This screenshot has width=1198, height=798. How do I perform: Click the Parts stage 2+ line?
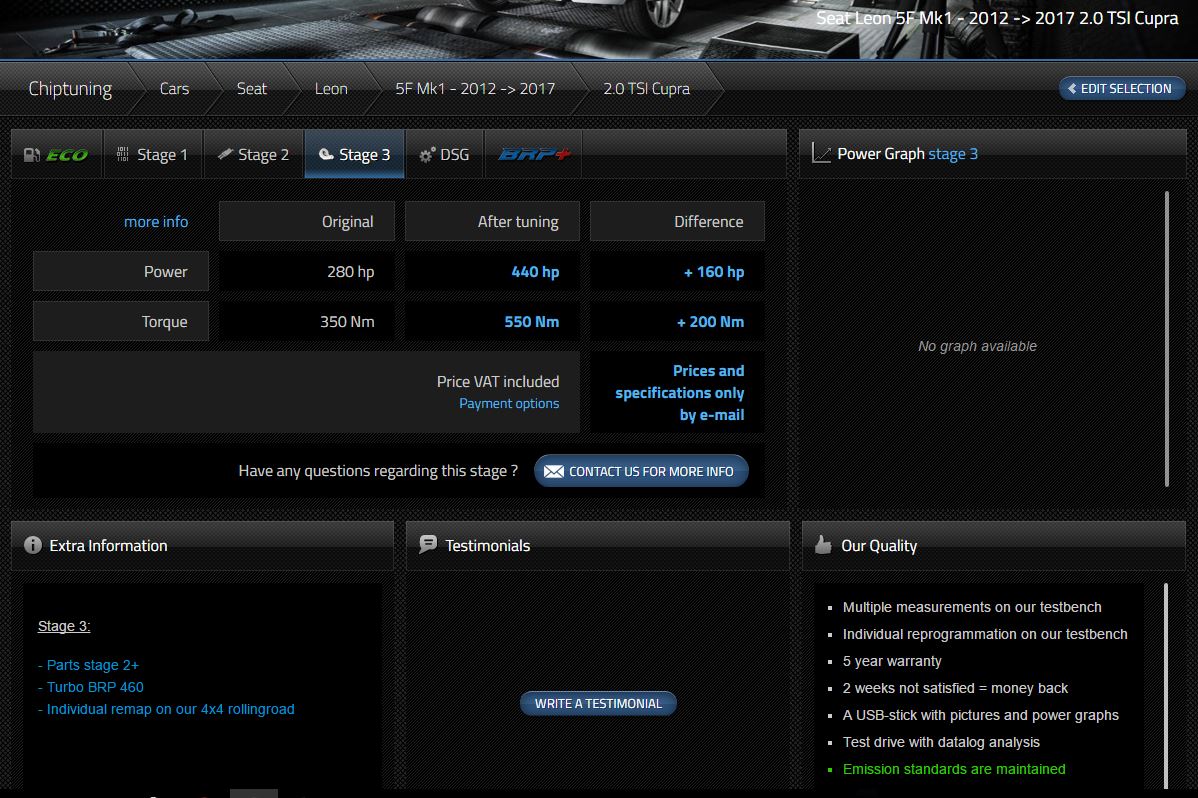tap(89, 665)
